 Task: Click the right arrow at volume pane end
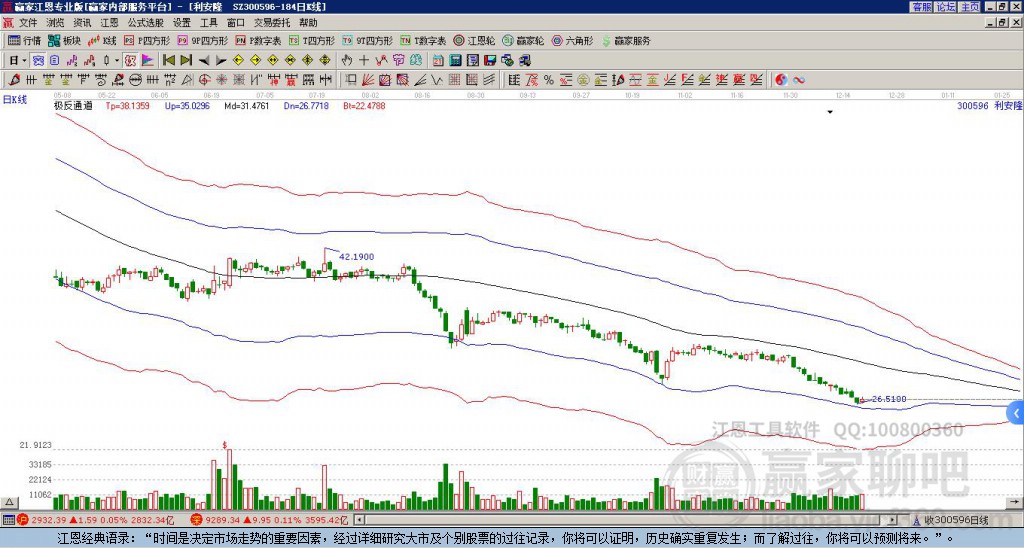1014,502
